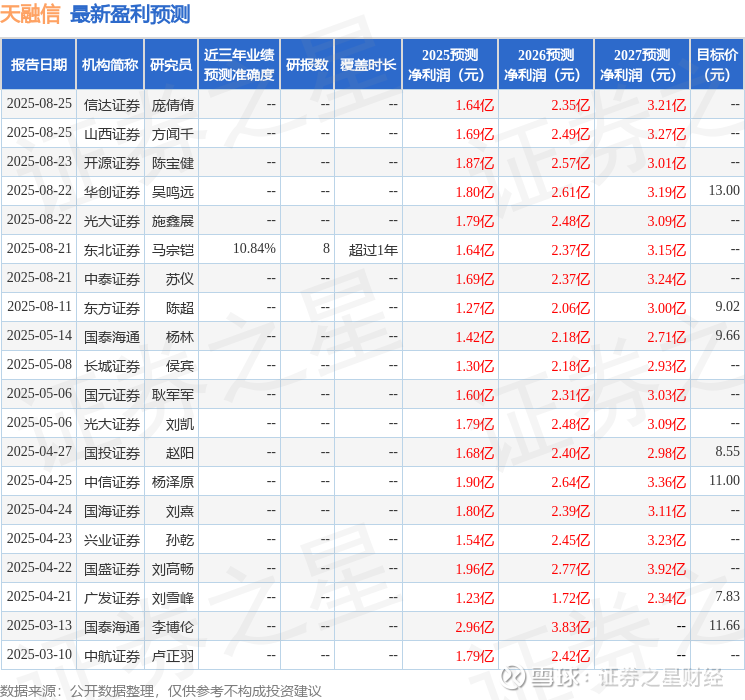Click the 数据来源 disclaimer footer text
This screenshot has width=745, height=700.
161,691
